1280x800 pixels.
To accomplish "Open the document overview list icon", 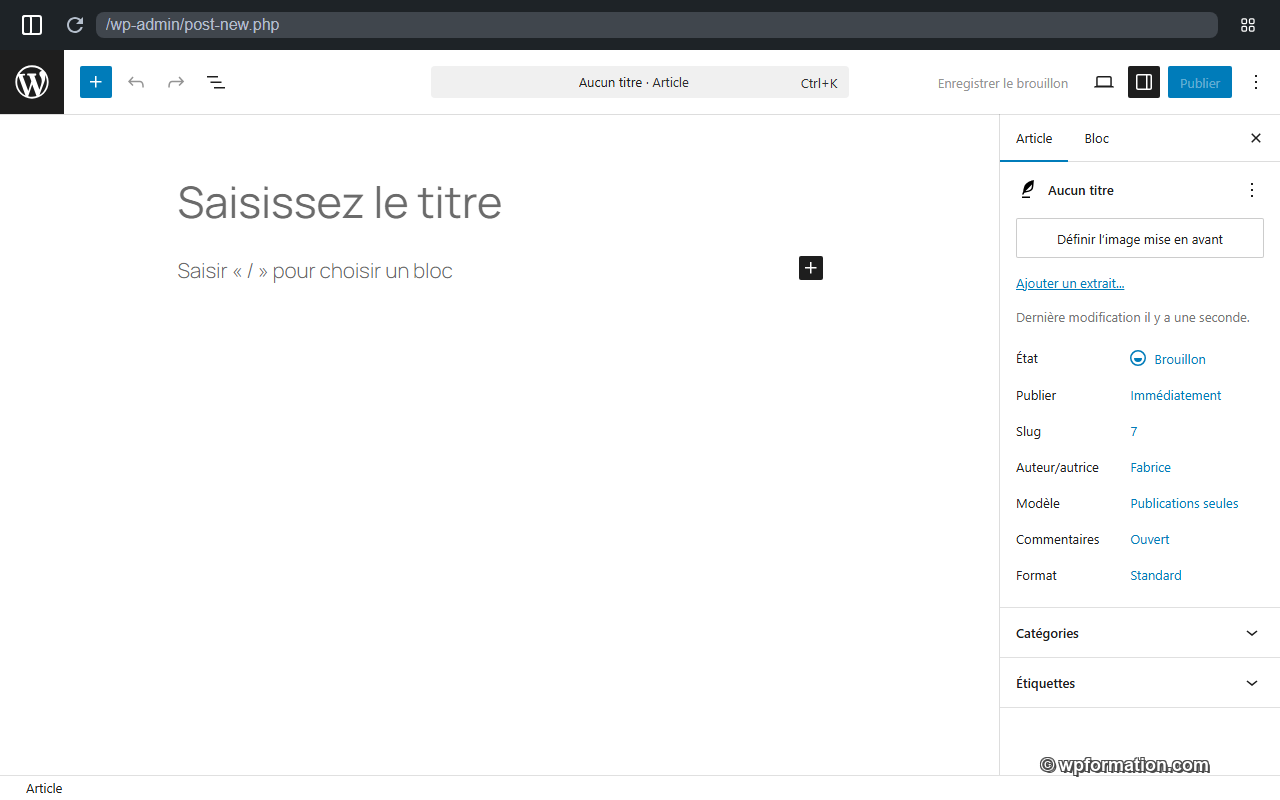I will (216, 82).
